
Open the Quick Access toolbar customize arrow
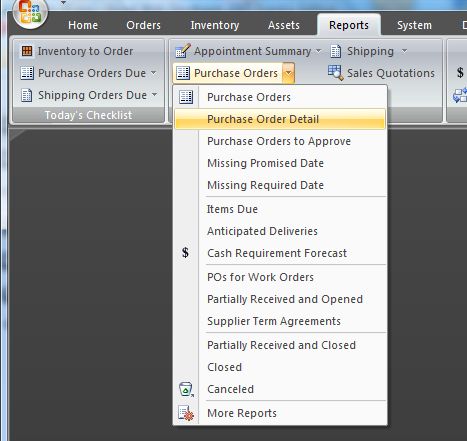coord(63,3)
